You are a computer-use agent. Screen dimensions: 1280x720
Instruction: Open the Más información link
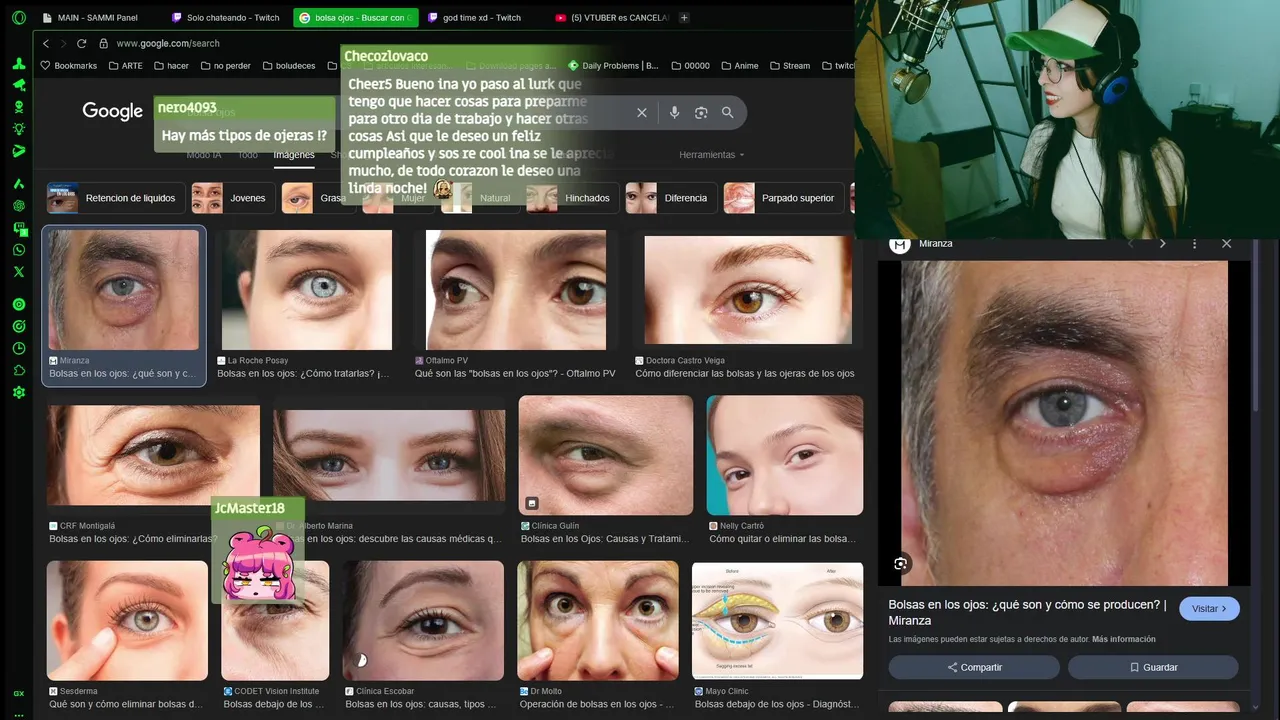pyautogui.click(x=1123, y=639)
